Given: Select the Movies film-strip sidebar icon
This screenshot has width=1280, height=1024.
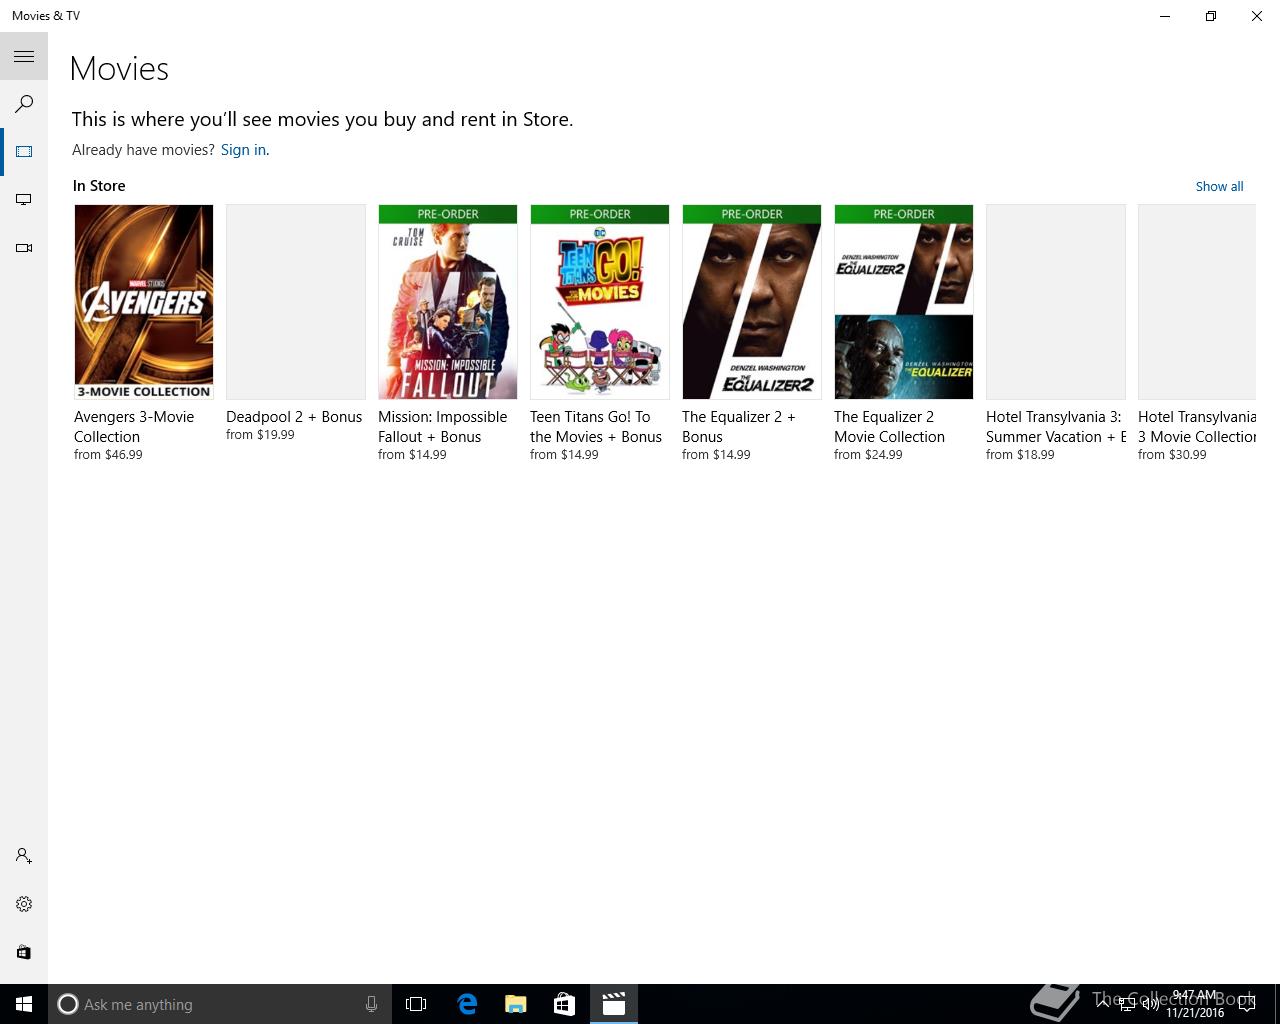Looking at the screenshot, I should [x=24, y=152].
